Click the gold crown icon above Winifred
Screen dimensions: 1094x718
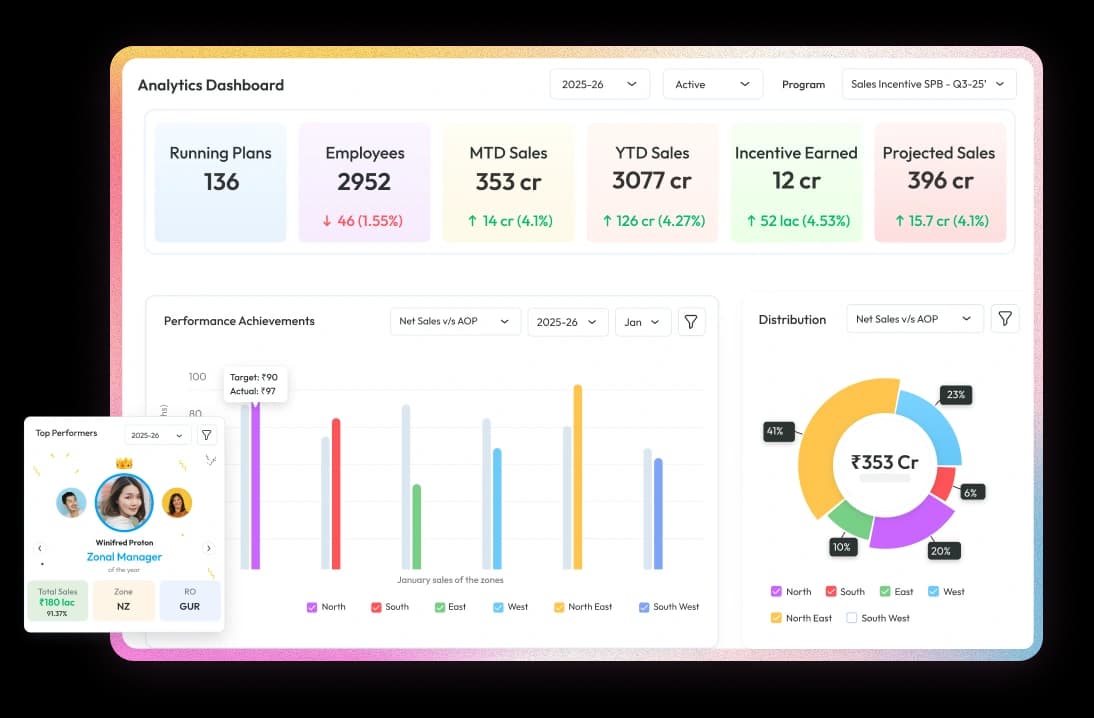(124, 463)
